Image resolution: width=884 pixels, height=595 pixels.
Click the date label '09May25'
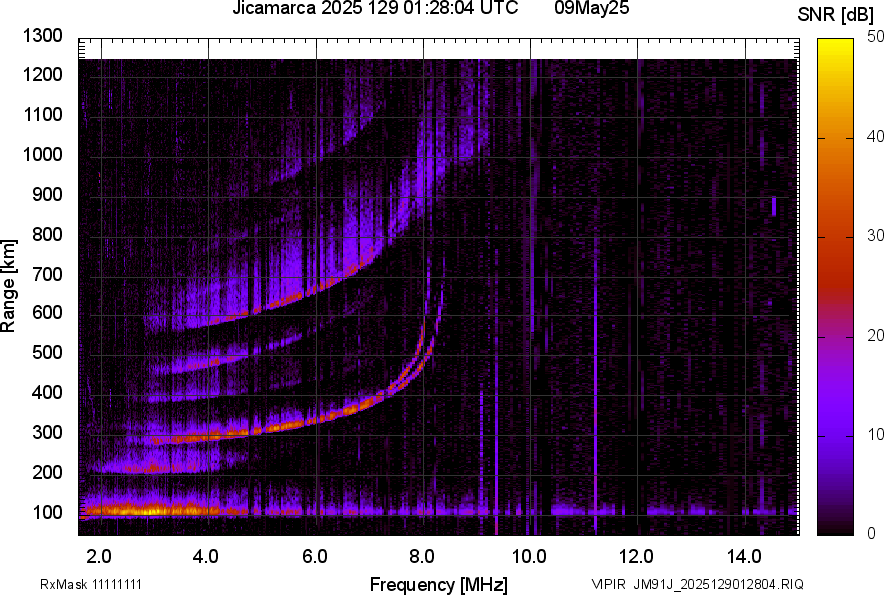coord(591,8)
